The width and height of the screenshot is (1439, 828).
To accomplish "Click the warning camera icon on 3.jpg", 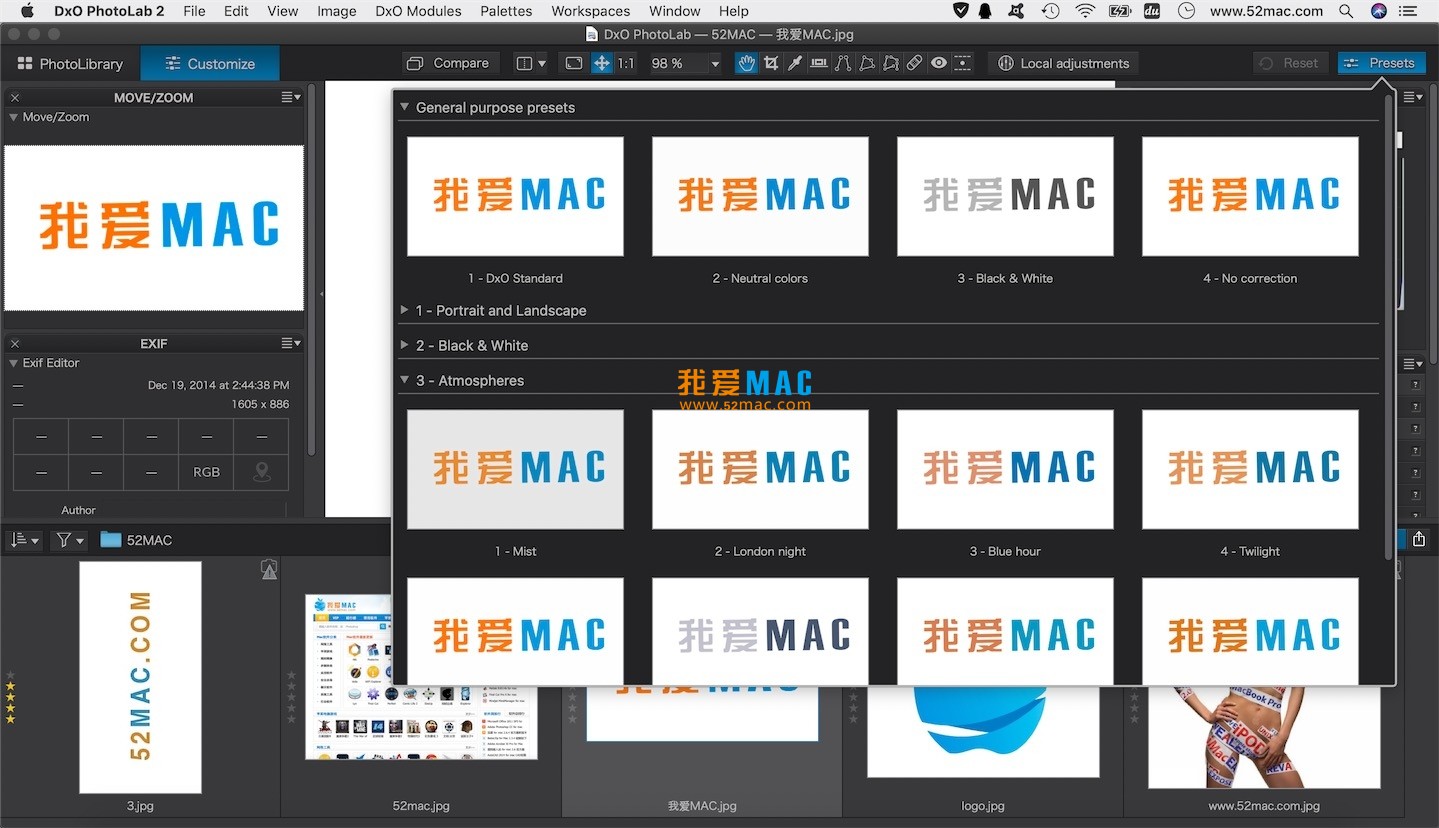I will click(x=269, y=569).
